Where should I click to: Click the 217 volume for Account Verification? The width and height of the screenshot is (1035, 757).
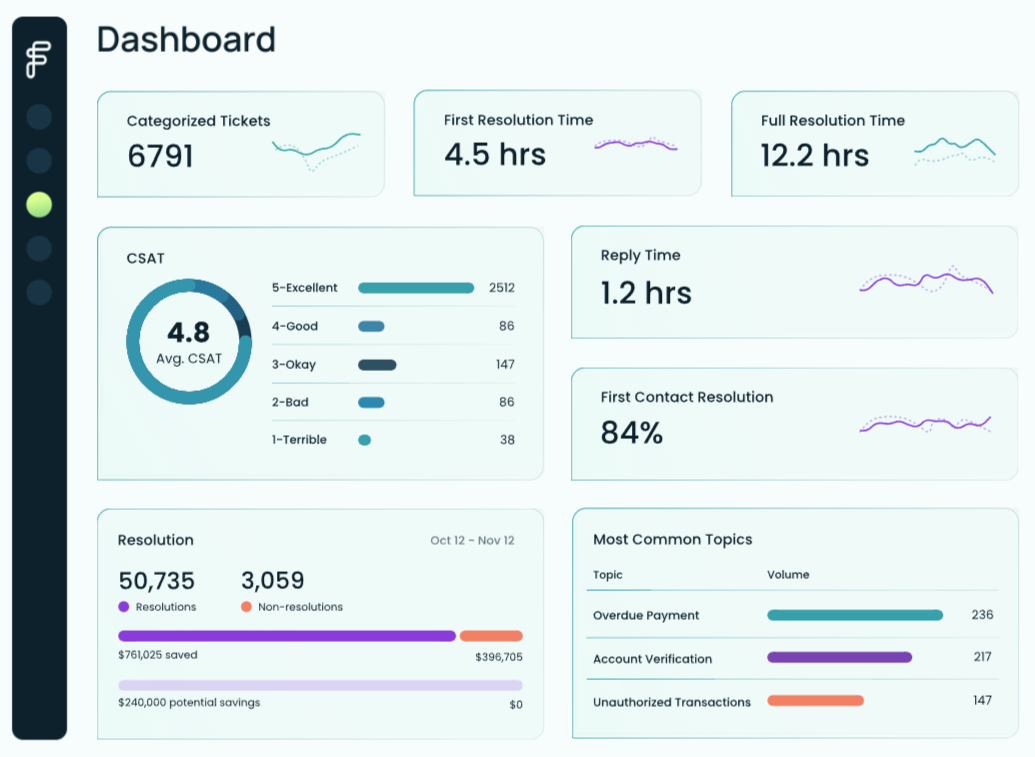pyautogui.click(x=982, y=657)
